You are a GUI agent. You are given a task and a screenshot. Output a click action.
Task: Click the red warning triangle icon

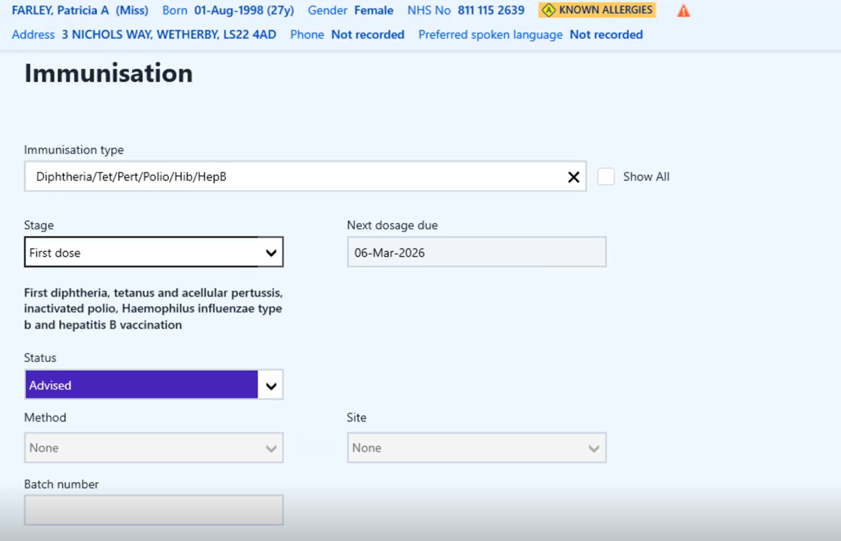click(x=683, y=11)
